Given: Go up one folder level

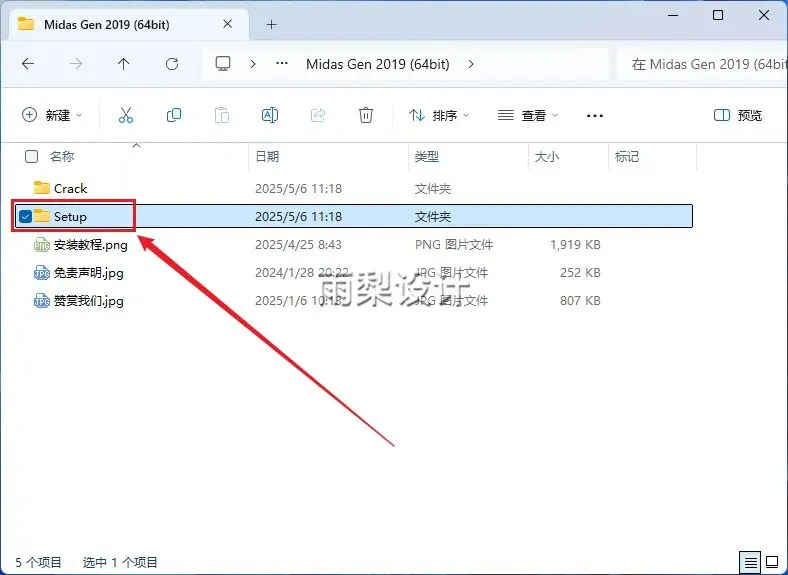Looking at the screenshot, I should click(124, 64).
